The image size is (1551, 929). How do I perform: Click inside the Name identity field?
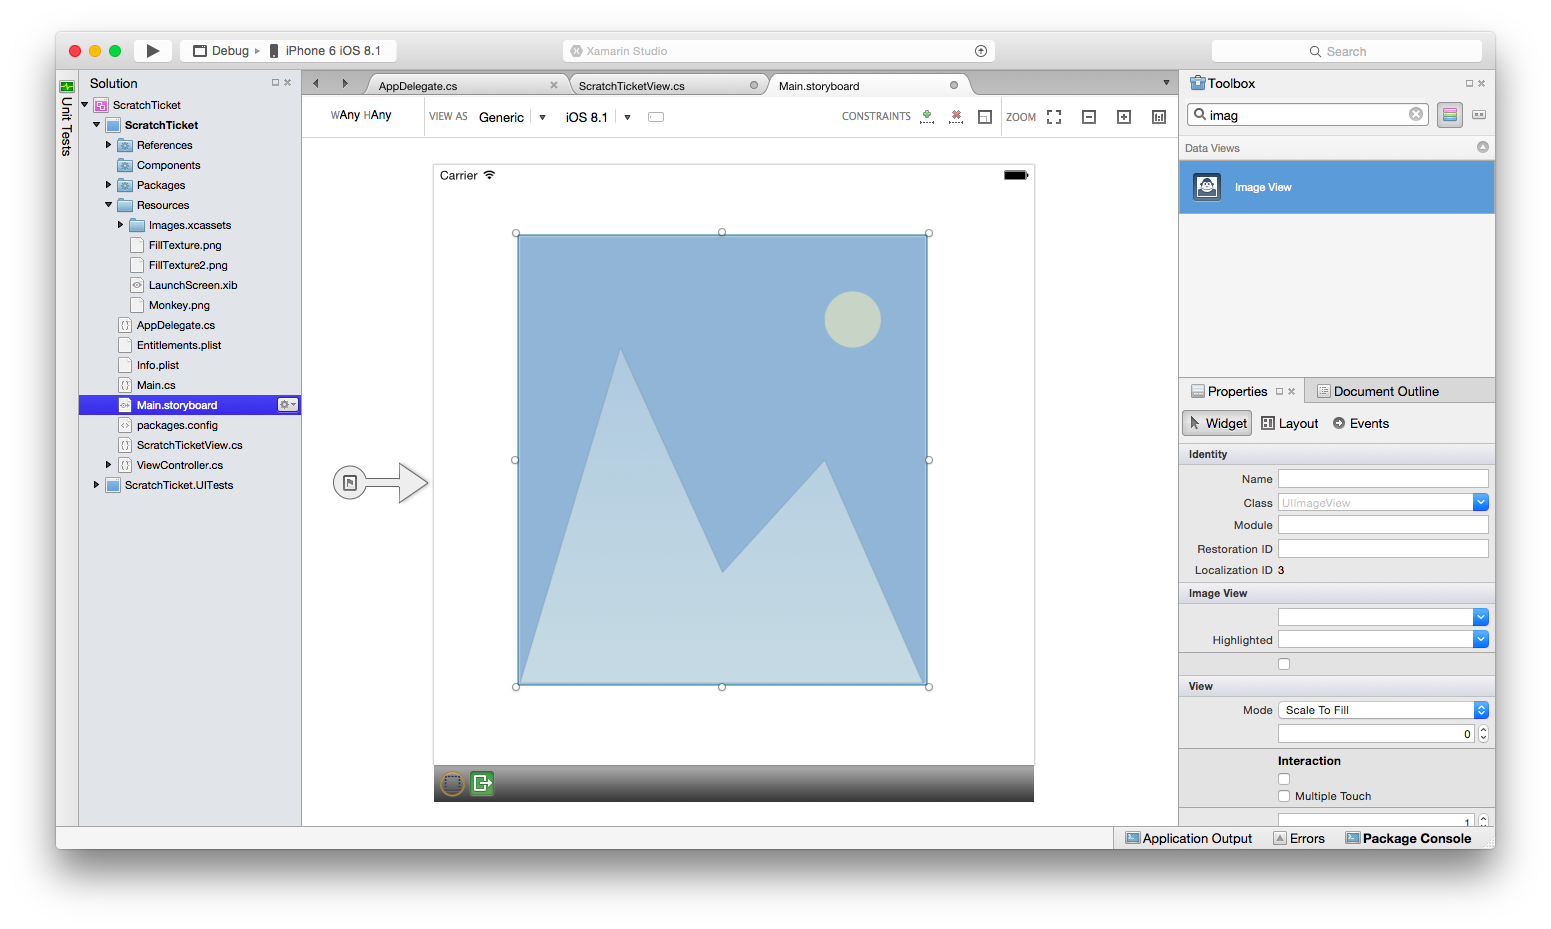[1382, 478]
